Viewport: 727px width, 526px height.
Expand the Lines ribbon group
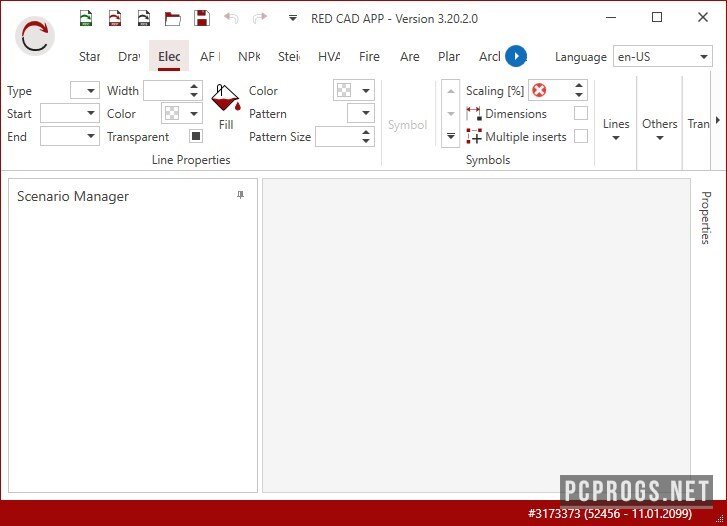(x=616, y=129)
